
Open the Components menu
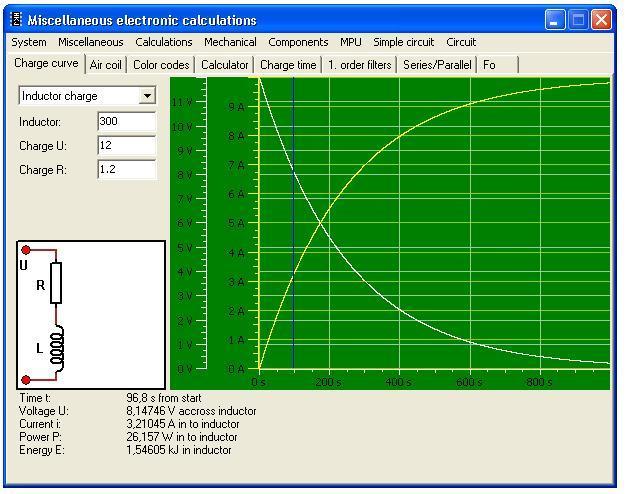click(298, 42)
